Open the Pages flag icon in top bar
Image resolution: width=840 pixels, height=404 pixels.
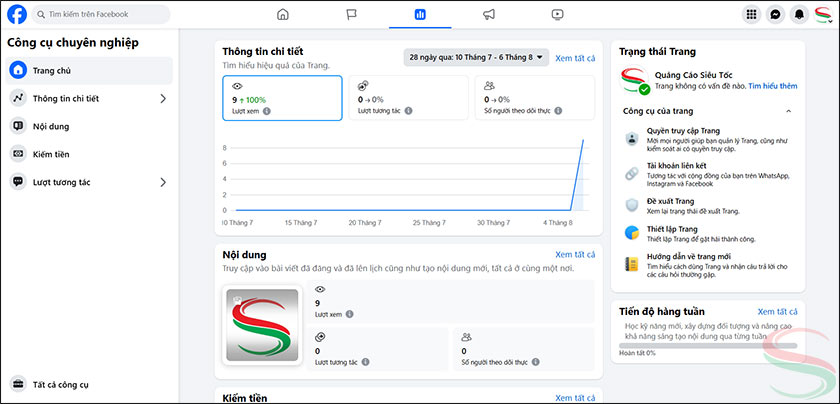(351, 15)
